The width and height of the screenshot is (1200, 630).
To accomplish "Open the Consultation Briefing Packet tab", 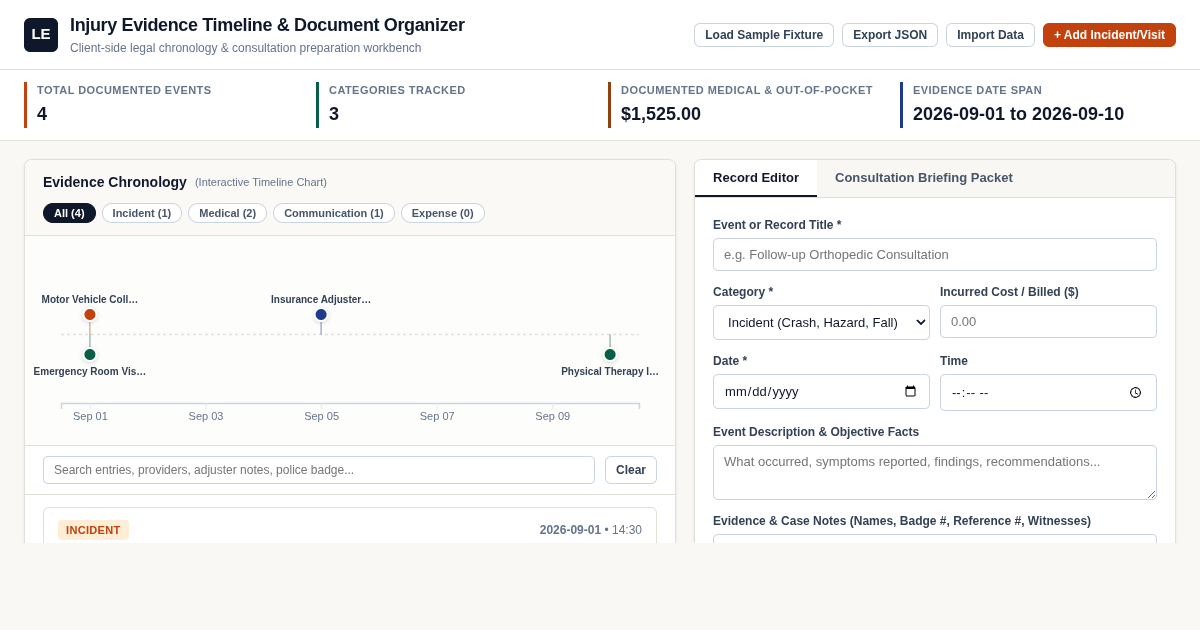I will (924, 178).
